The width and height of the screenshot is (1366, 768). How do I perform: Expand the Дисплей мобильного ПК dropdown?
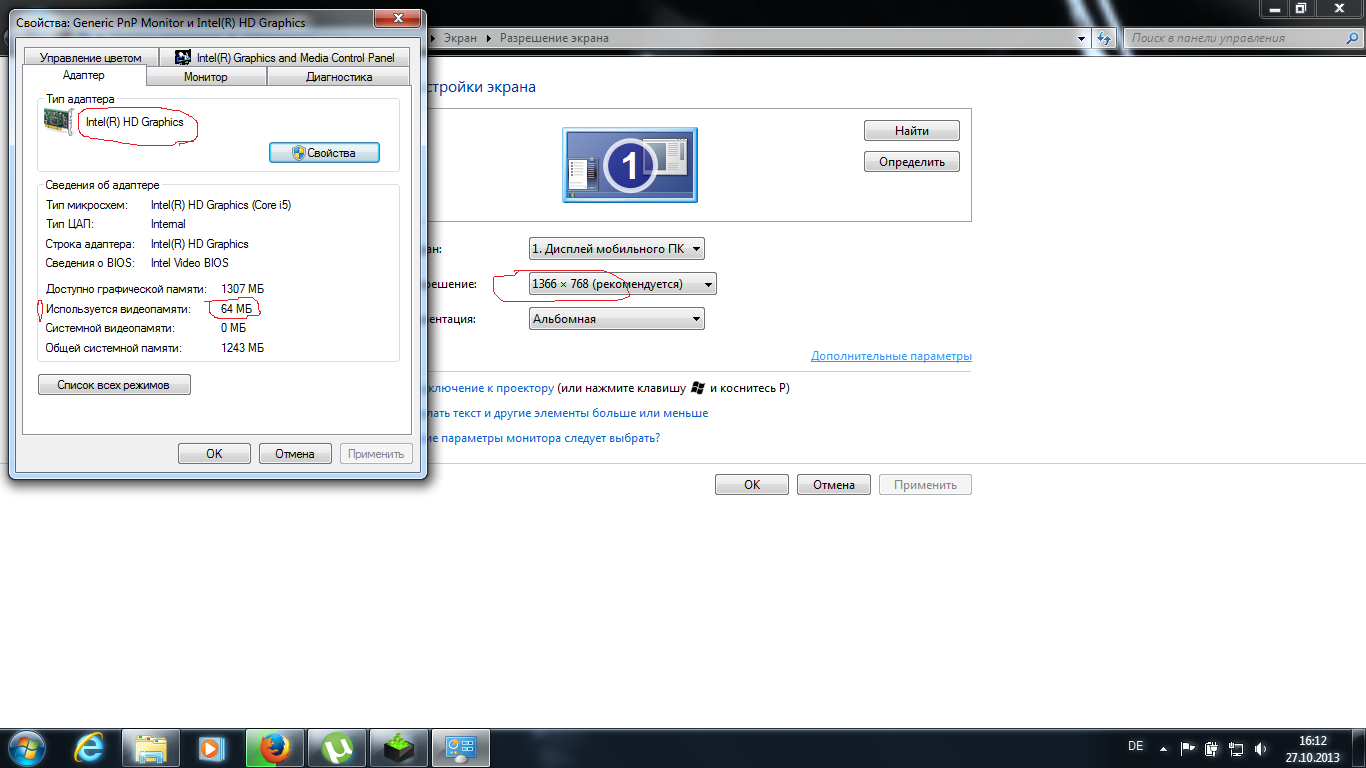617,249
